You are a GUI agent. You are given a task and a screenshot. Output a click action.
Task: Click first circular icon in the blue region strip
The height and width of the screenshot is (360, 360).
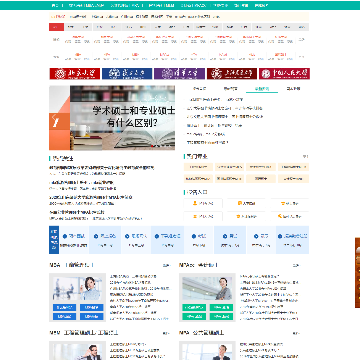click(65, 236)
